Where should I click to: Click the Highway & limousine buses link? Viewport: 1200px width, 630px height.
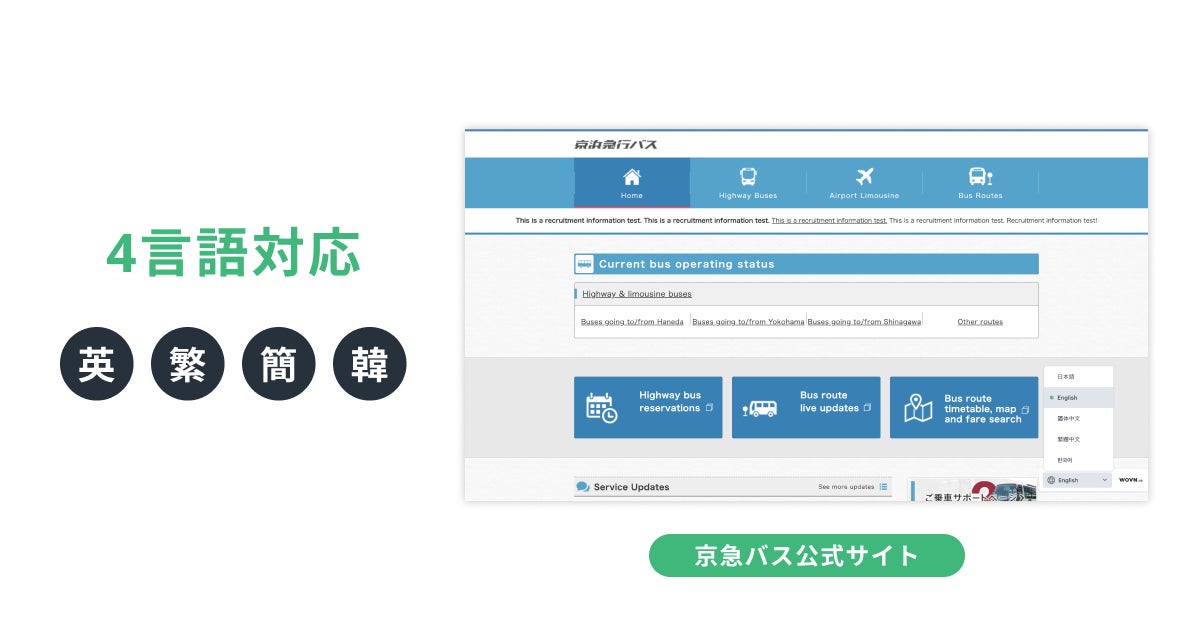[x=637, y=294]
